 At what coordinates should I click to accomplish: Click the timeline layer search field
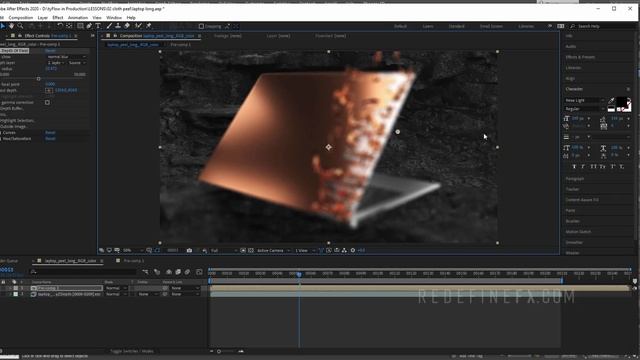pos(84,271)
